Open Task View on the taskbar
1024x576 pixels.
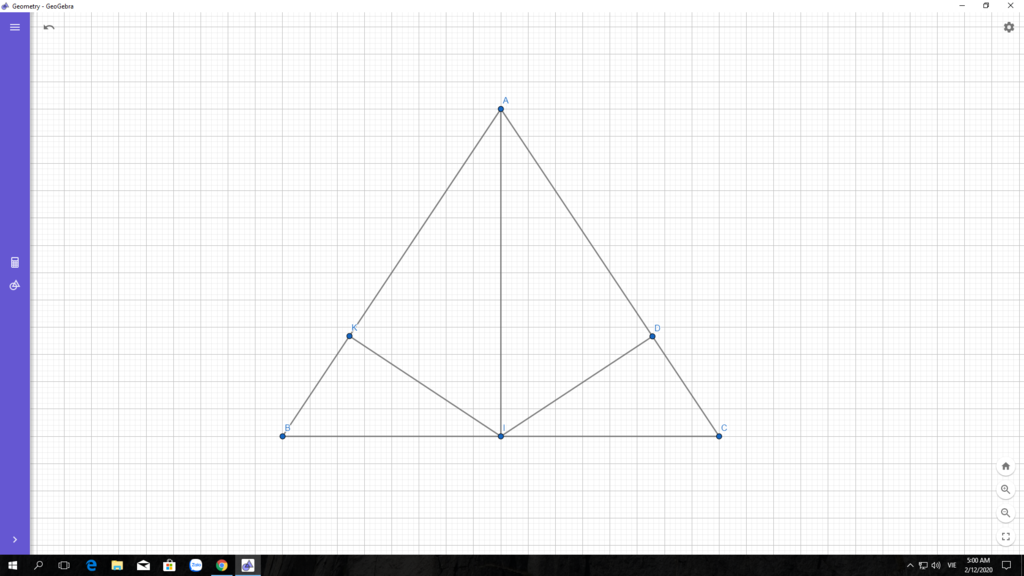(x=64, y=566)
